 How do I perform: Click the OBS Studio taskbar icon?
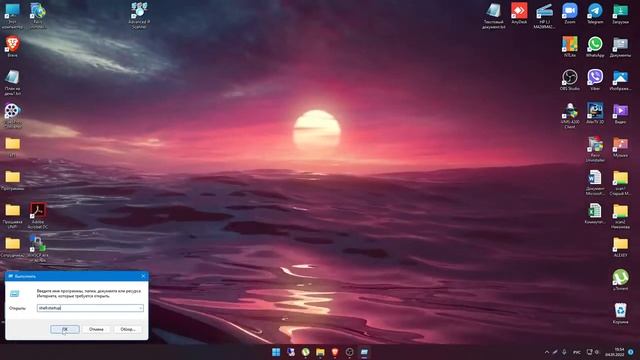349,352
